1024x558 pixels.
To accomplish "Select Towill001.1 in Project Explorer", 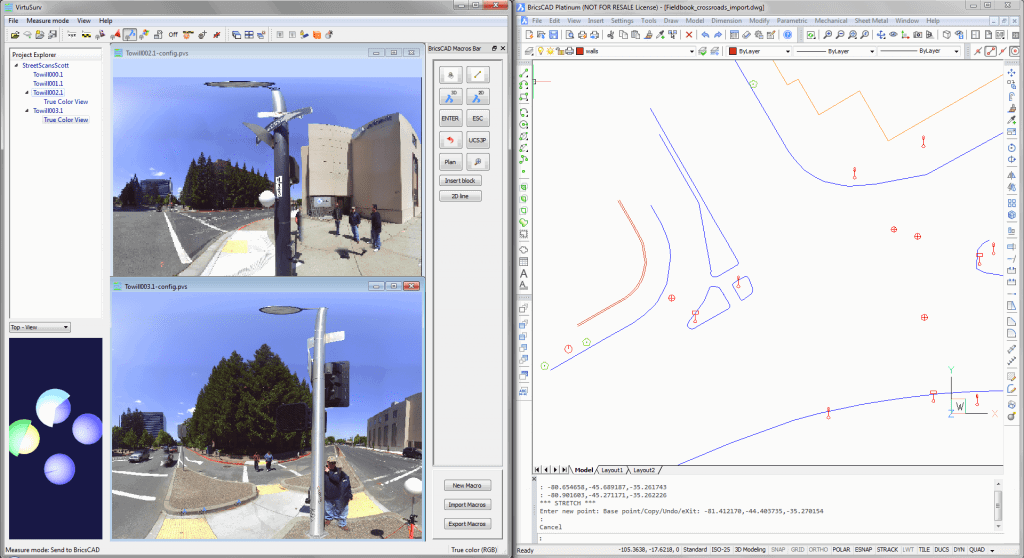I will [x=48, y=83].
